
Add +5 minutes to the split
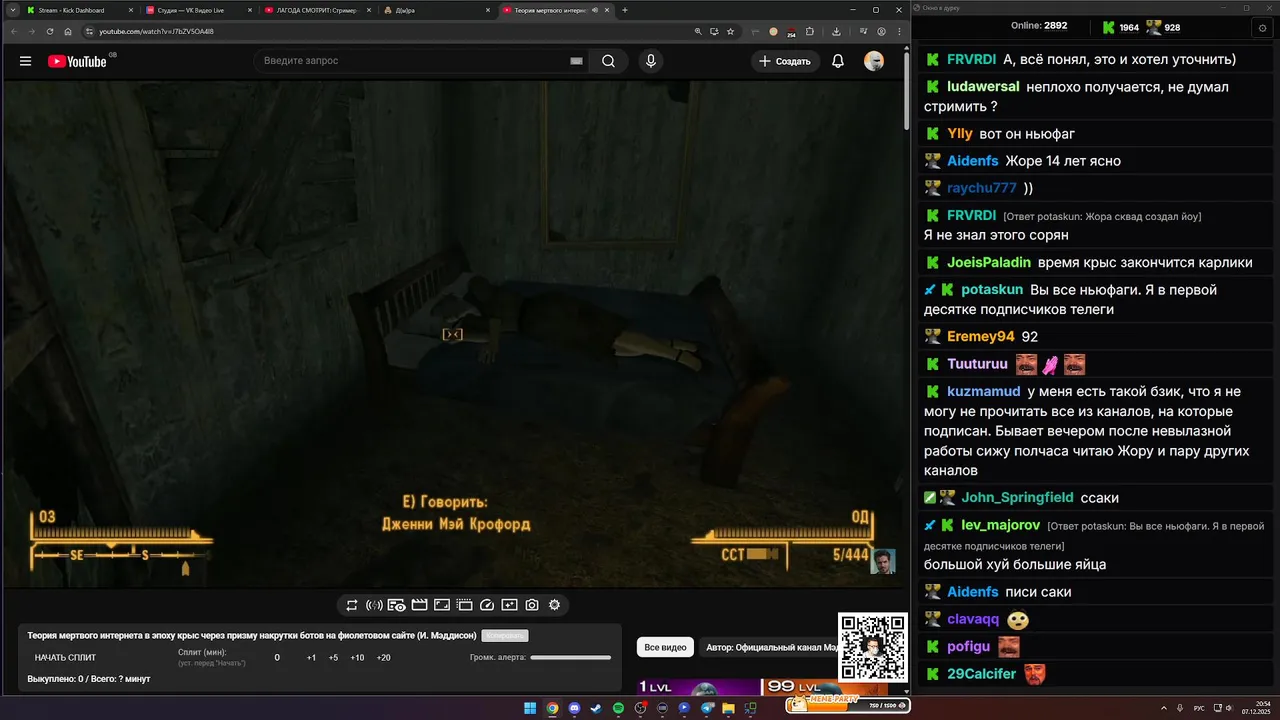pyautogui.click(x=333, y=658)
